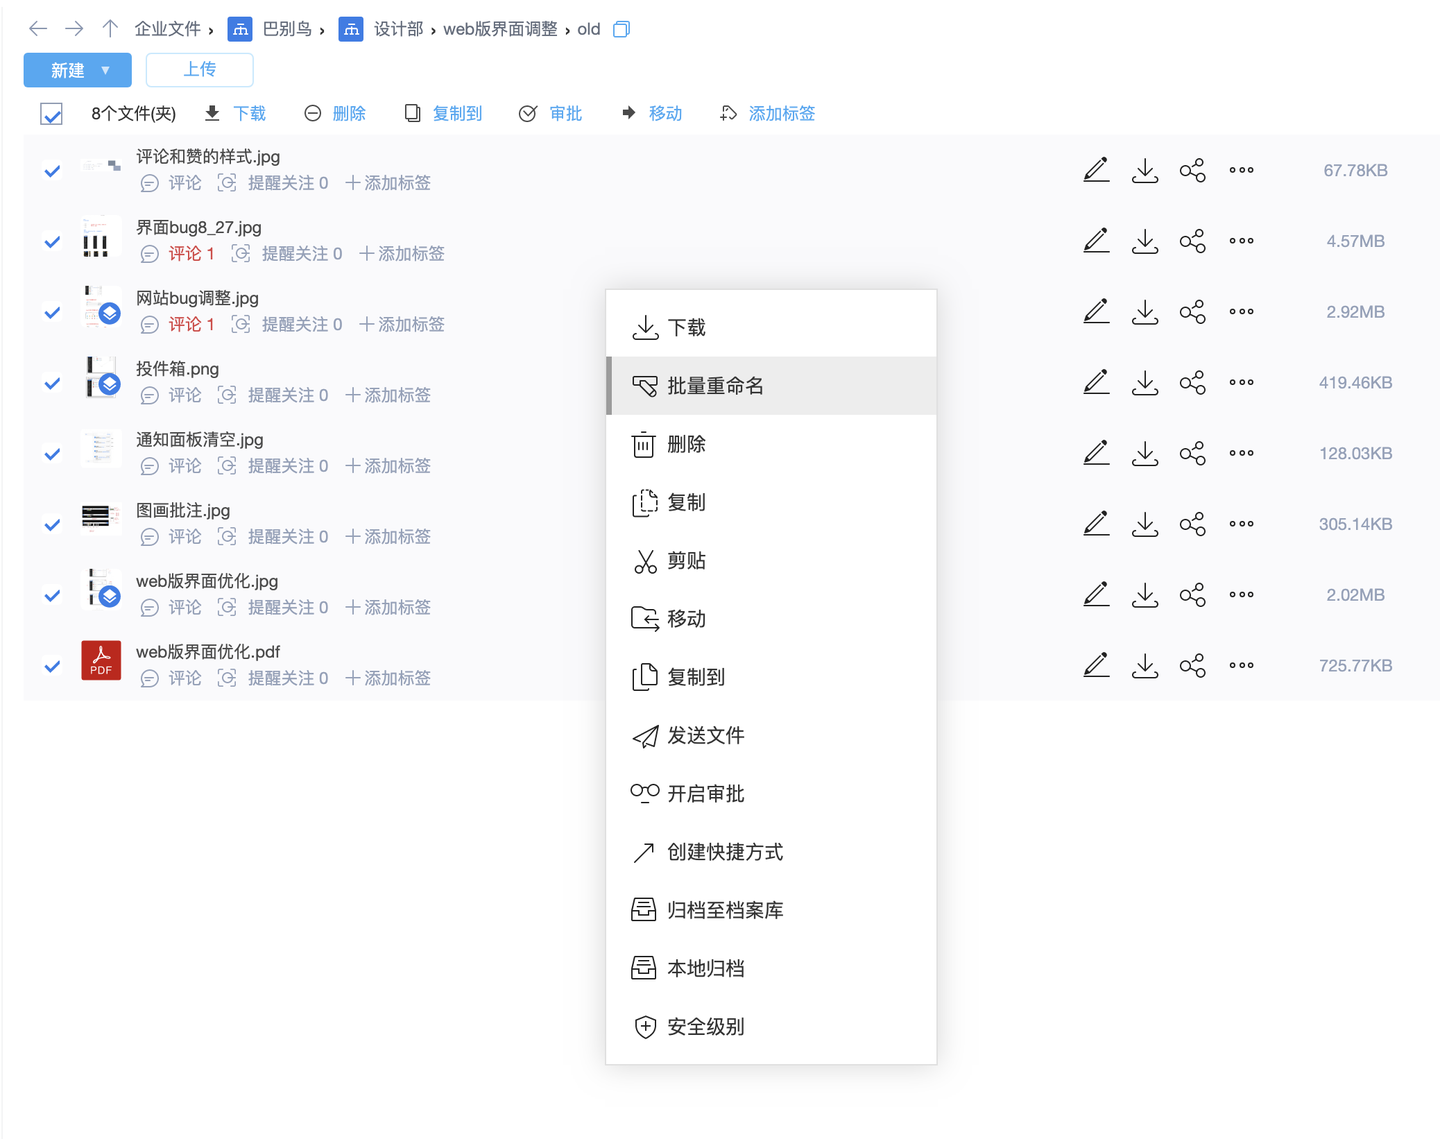Open 评论 1 under 网站bug调整.jpg
The width and height of the screenshot is (1440, 1139).
pos(191,325)
